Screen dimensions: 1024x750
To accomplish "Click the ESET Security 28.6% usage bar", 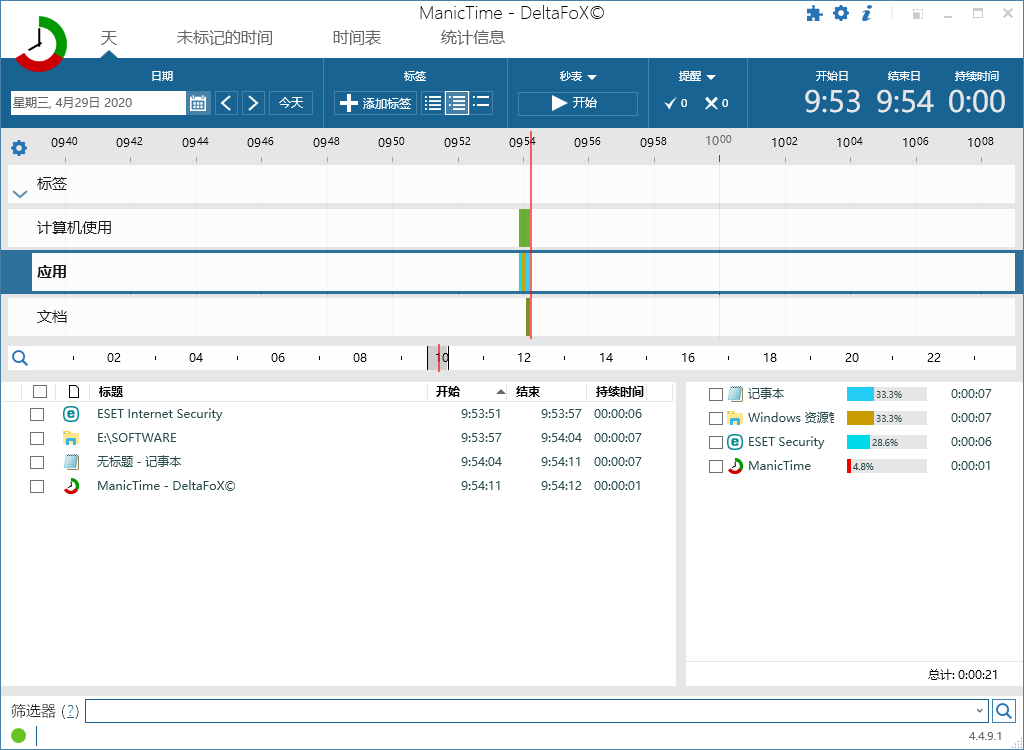I will [x=887, y=442].
